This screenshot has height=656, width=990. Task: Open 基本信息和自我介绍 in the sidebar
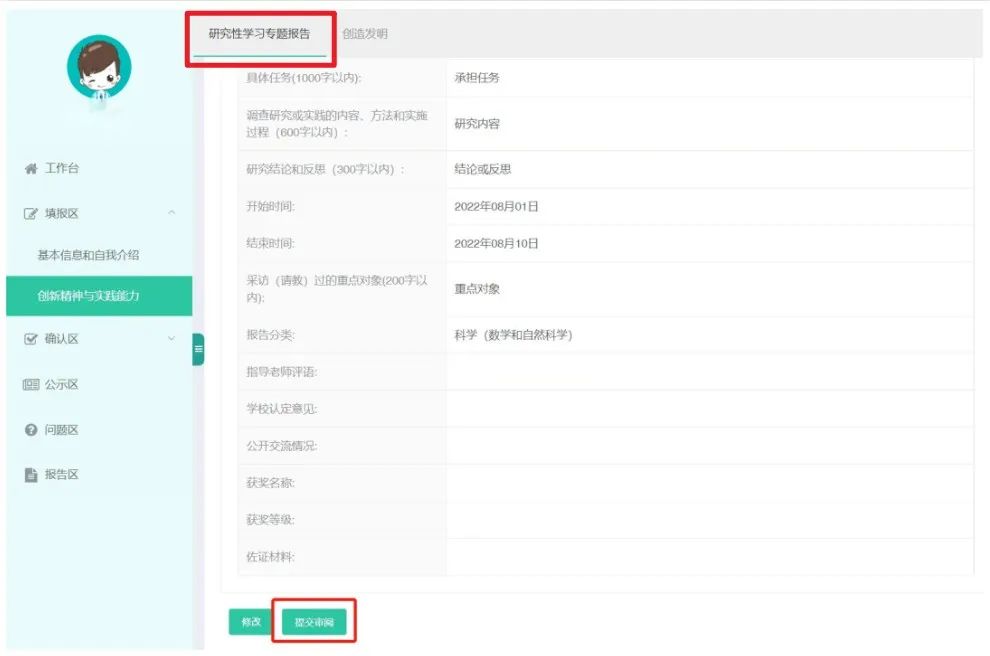pyautogui.click(x=88, y=255)
